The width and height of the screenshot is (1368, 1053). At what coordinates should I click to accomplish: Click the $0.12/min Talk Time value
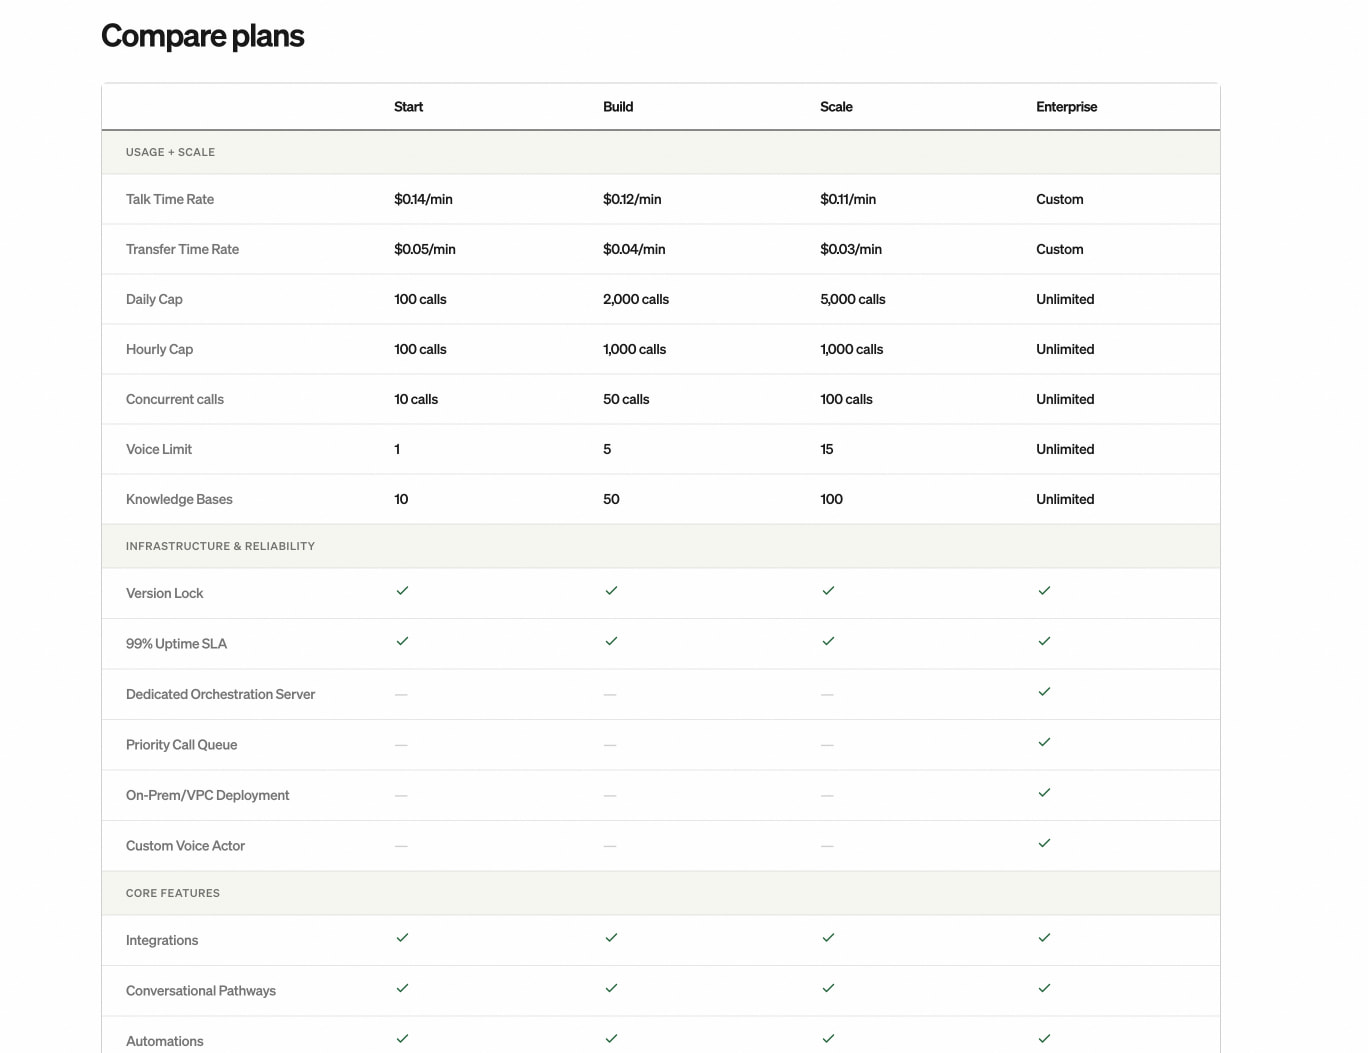coord(632,199)
